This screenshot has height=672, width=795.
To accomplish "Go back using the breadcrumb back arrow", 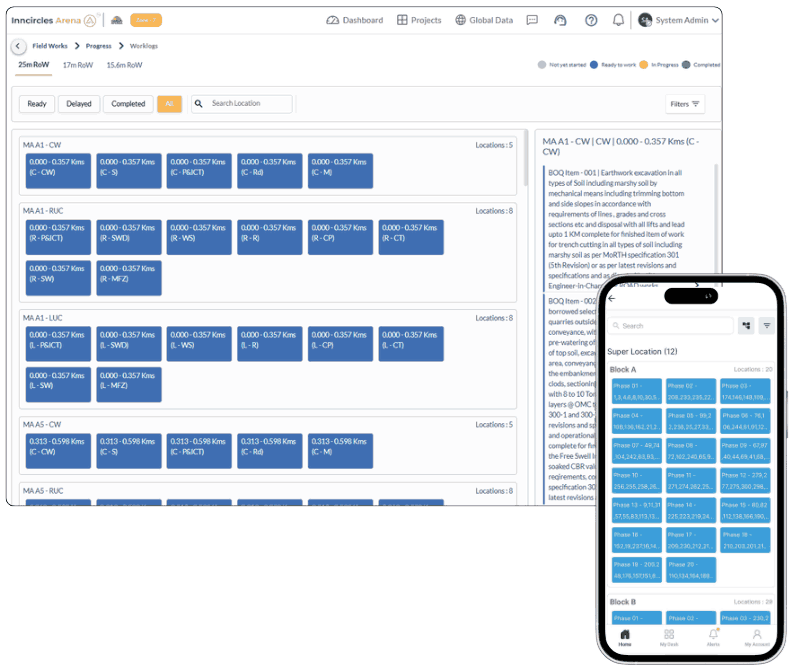I will click(18, 46).
